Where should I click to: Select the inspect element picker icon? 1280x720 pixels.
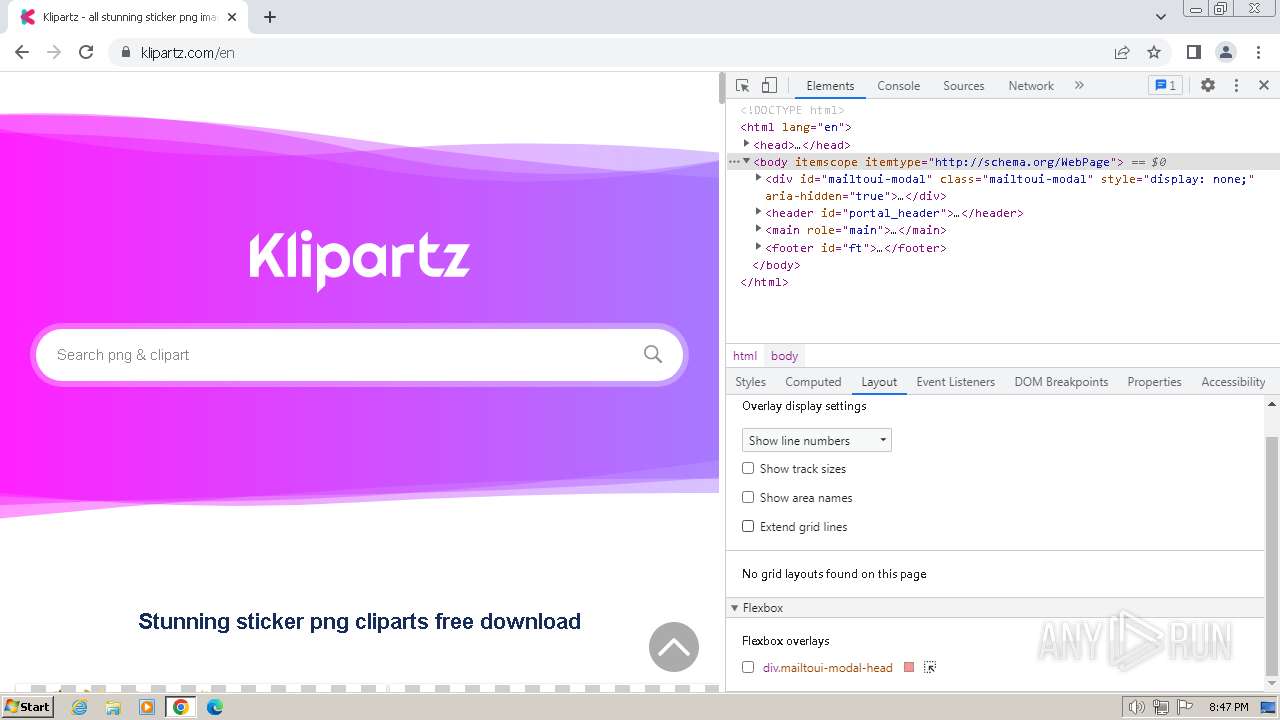(742, 86)
